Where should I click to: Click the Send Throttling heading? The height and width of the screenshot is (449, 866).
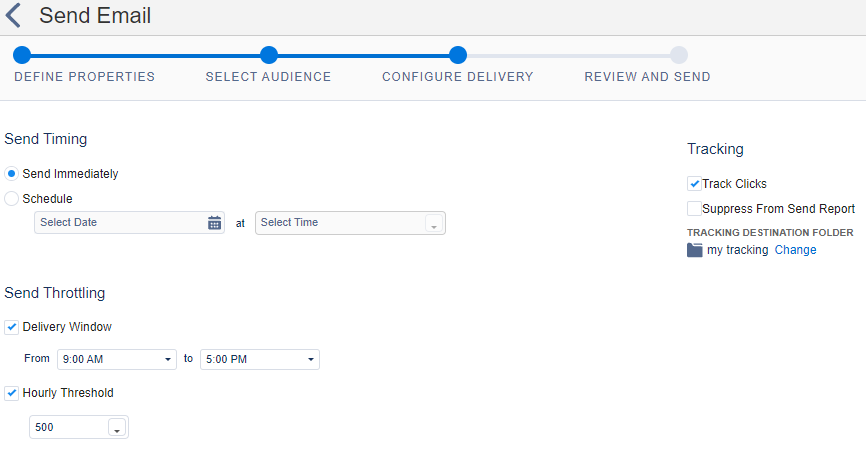[x=55, y=293]
